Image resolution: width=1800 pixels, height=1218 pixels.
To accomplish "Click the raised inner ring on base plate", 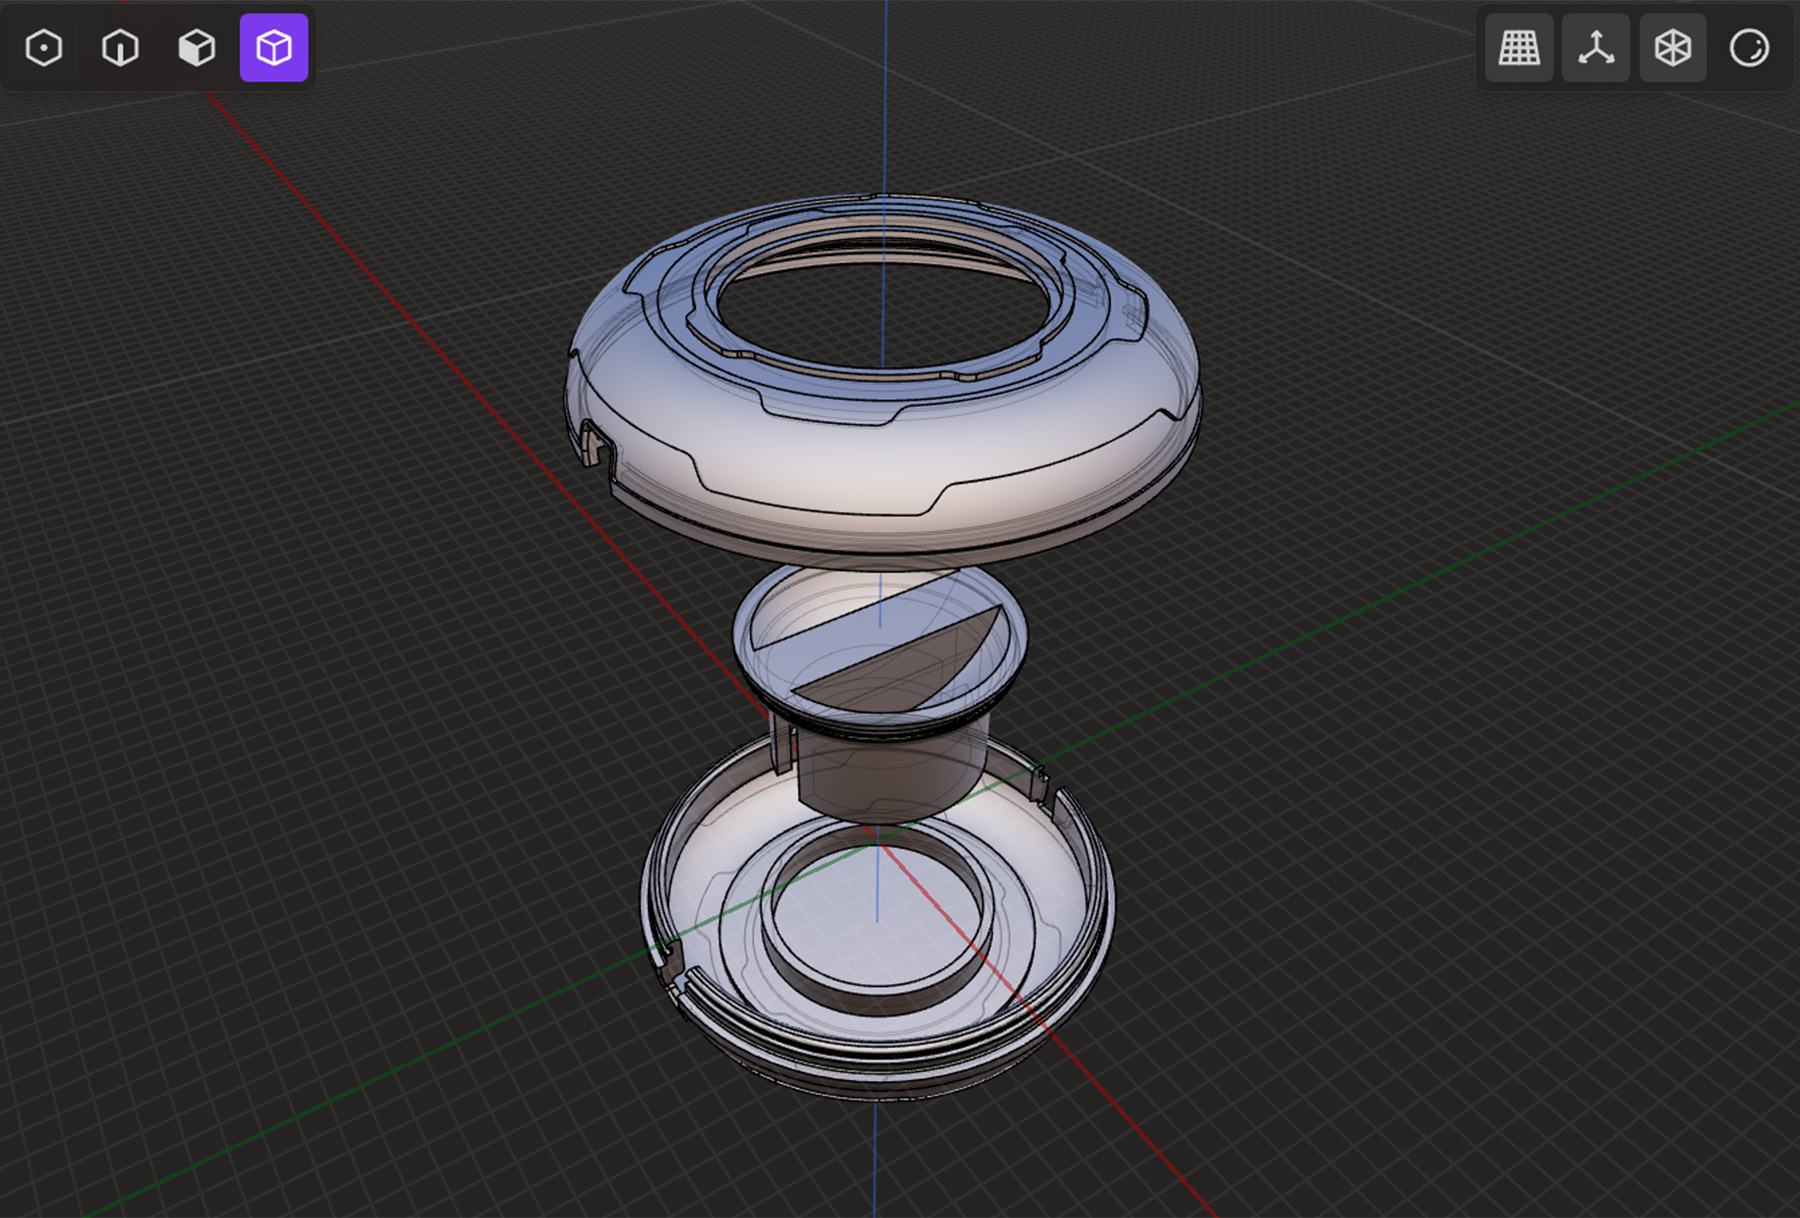I will 880,990.
